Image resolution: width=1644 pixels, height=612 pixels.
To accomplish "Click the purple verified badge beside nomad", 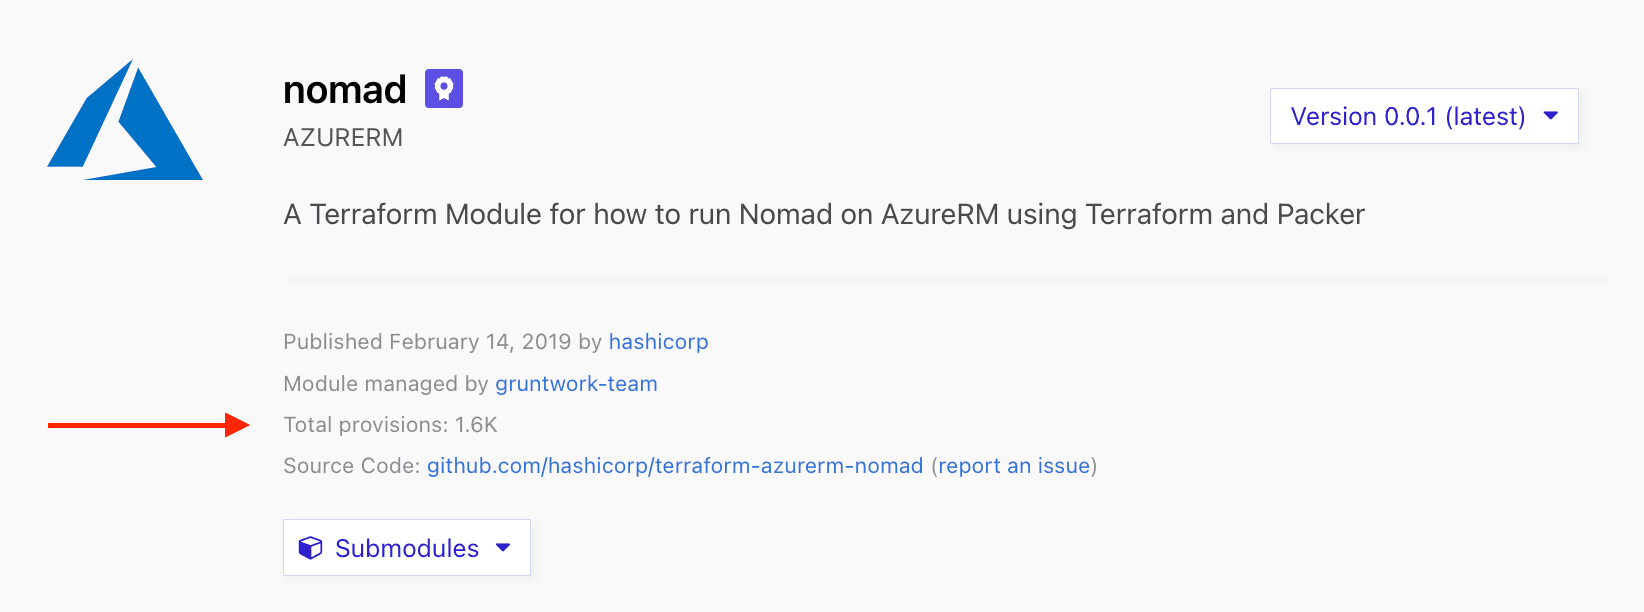I will pyautogui.click(x=444, y=89).
